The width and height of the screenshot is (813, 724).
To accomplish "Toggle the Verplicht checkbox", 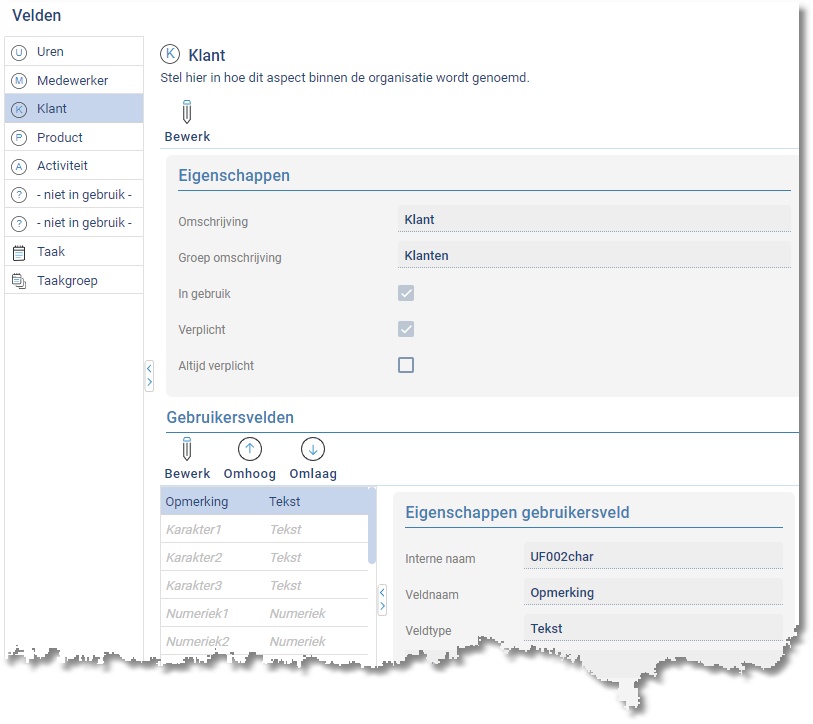I will tap(406, 330).
